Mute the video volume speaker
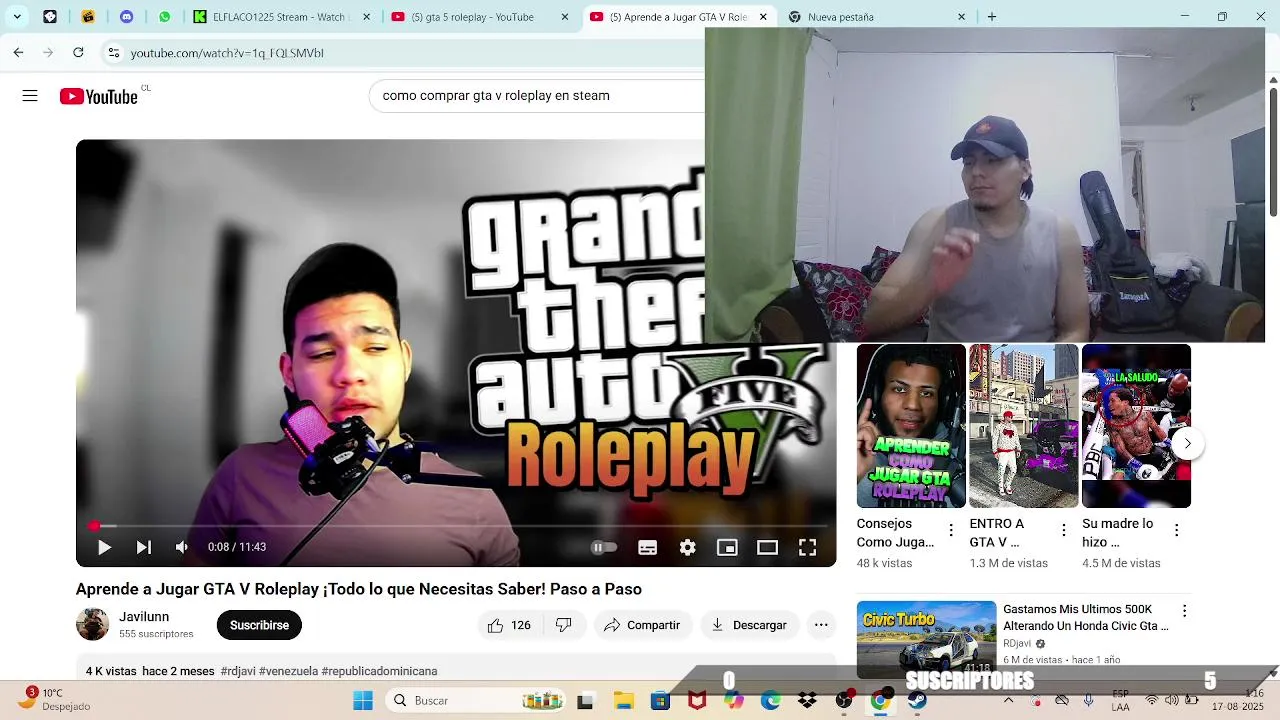This screenshot has height=720, width=1280. pyautogui.click(x=181, y=547)
